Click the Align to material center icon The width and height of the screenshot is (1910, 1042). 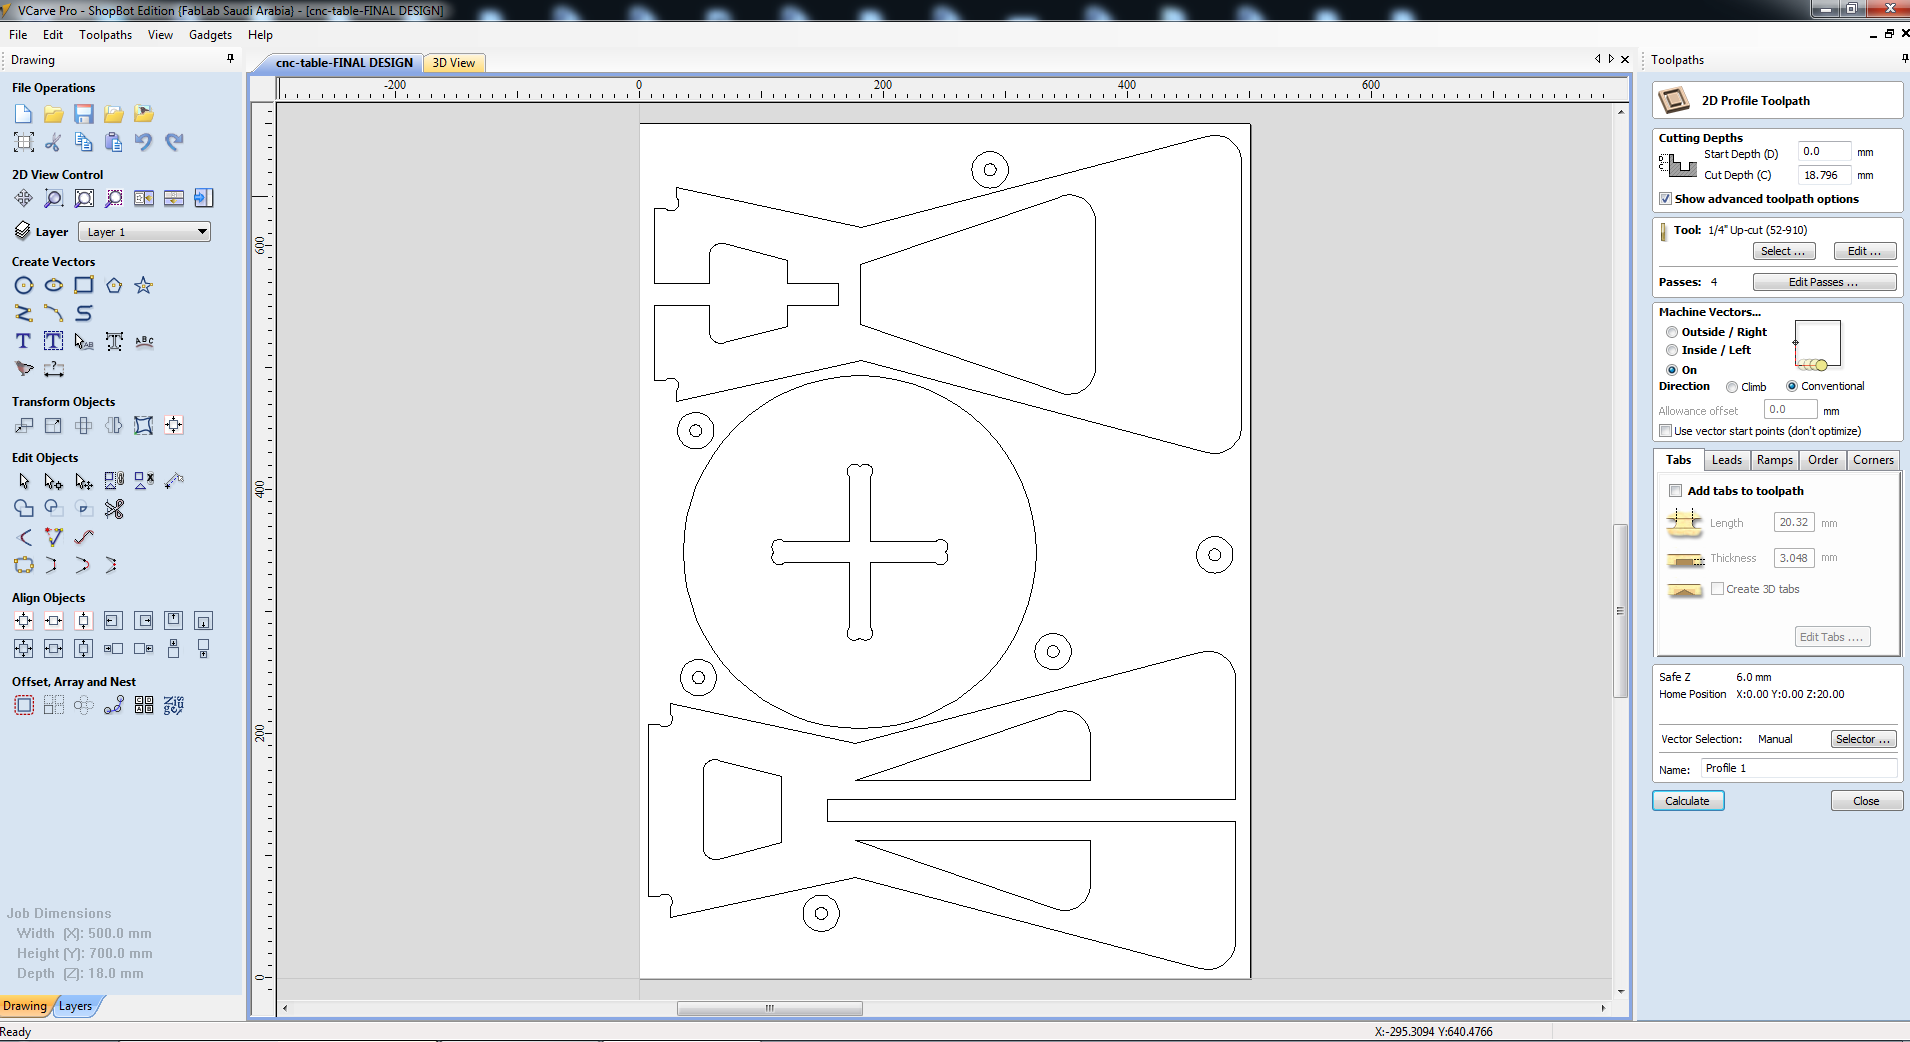(24, 621)
